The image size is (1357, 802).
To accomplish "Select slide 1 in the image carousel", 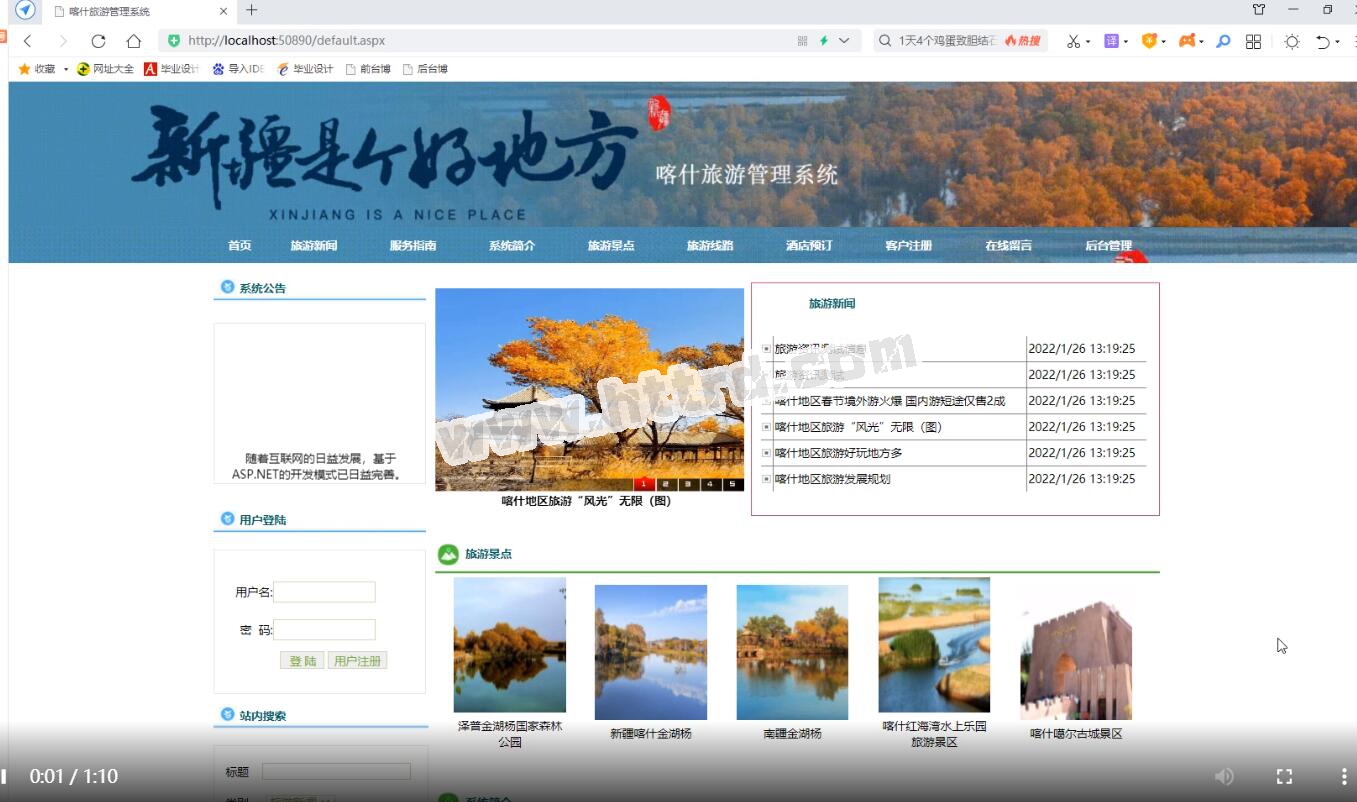I will tap(644, 484).
